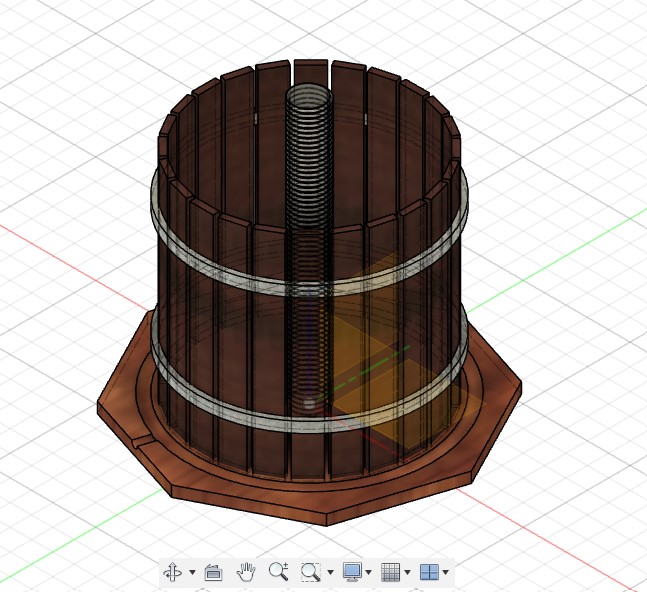Expand the Zoom Window options arrow
The width and height of the screenshot is (647, 592).
point(330,572)
